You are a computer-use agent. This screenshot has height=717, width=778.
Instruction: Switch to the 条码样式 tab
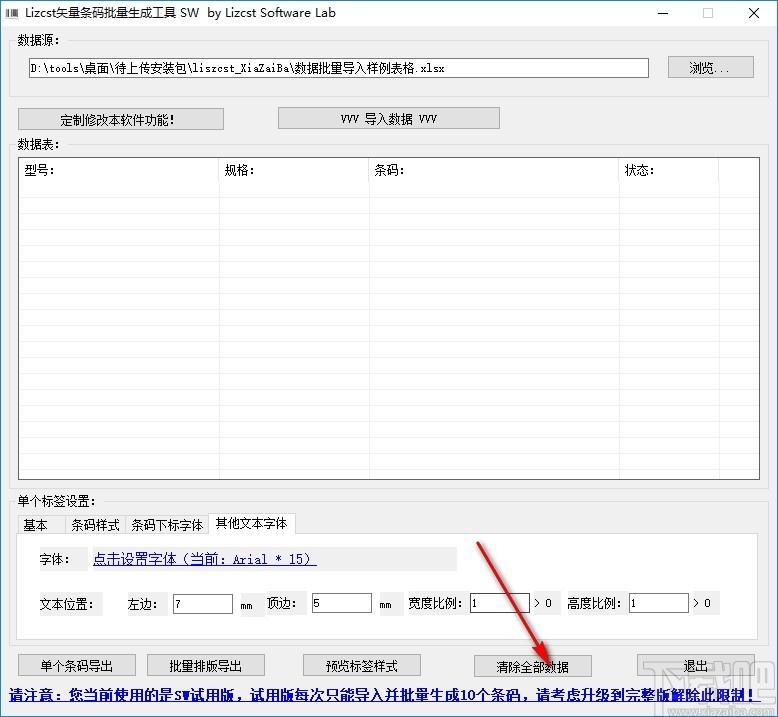(95, 524)
